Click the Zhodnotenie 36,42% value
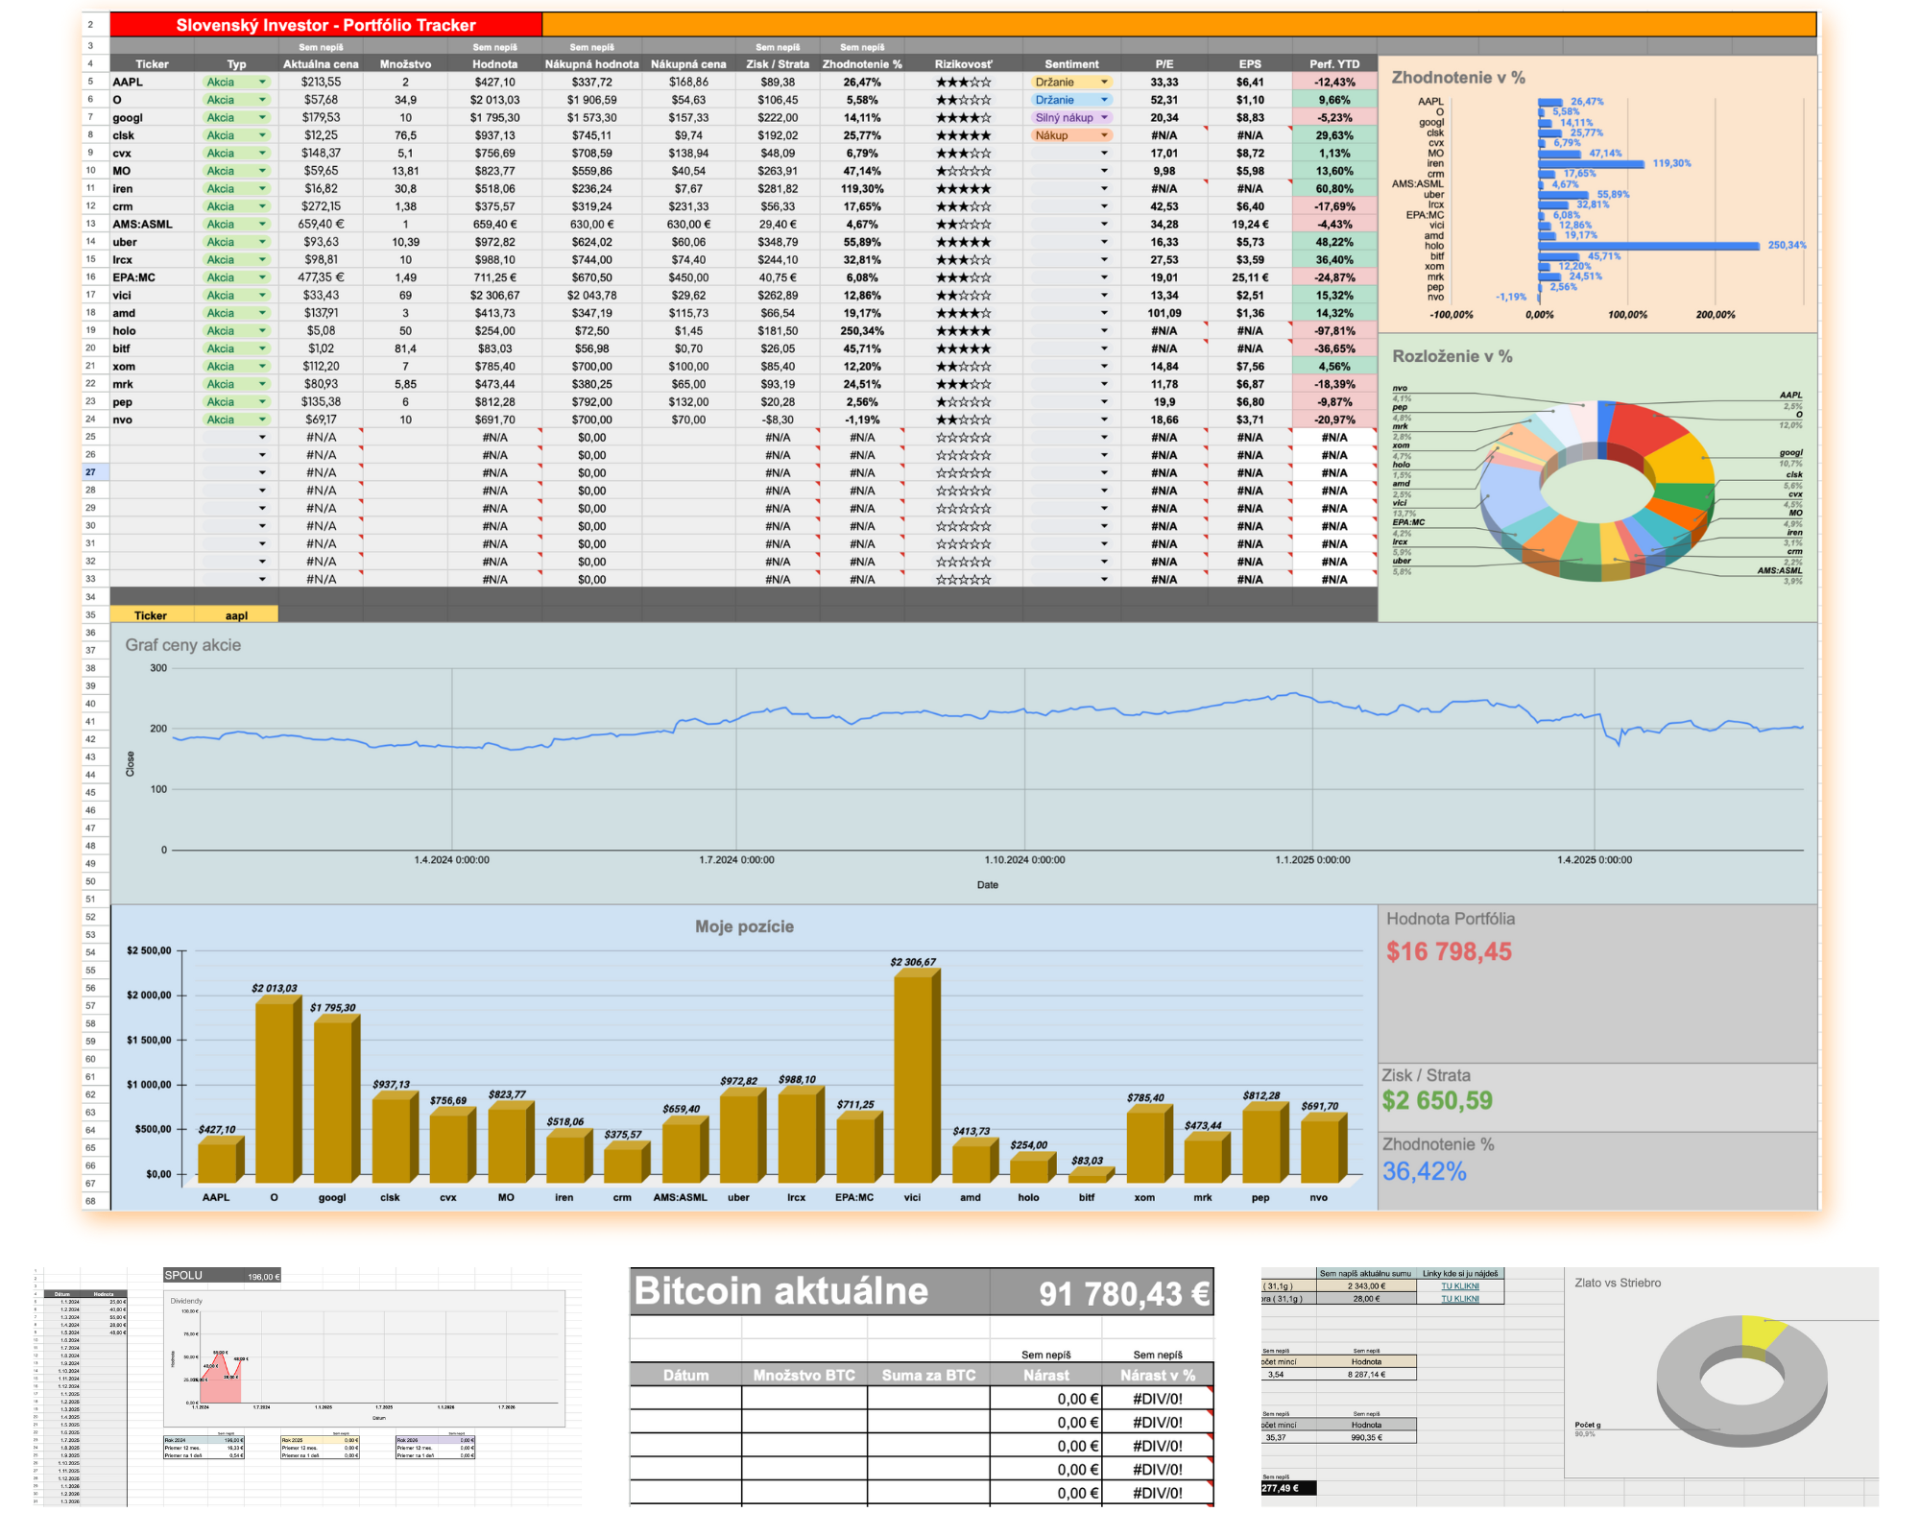 click(x=1424, y=1172)
